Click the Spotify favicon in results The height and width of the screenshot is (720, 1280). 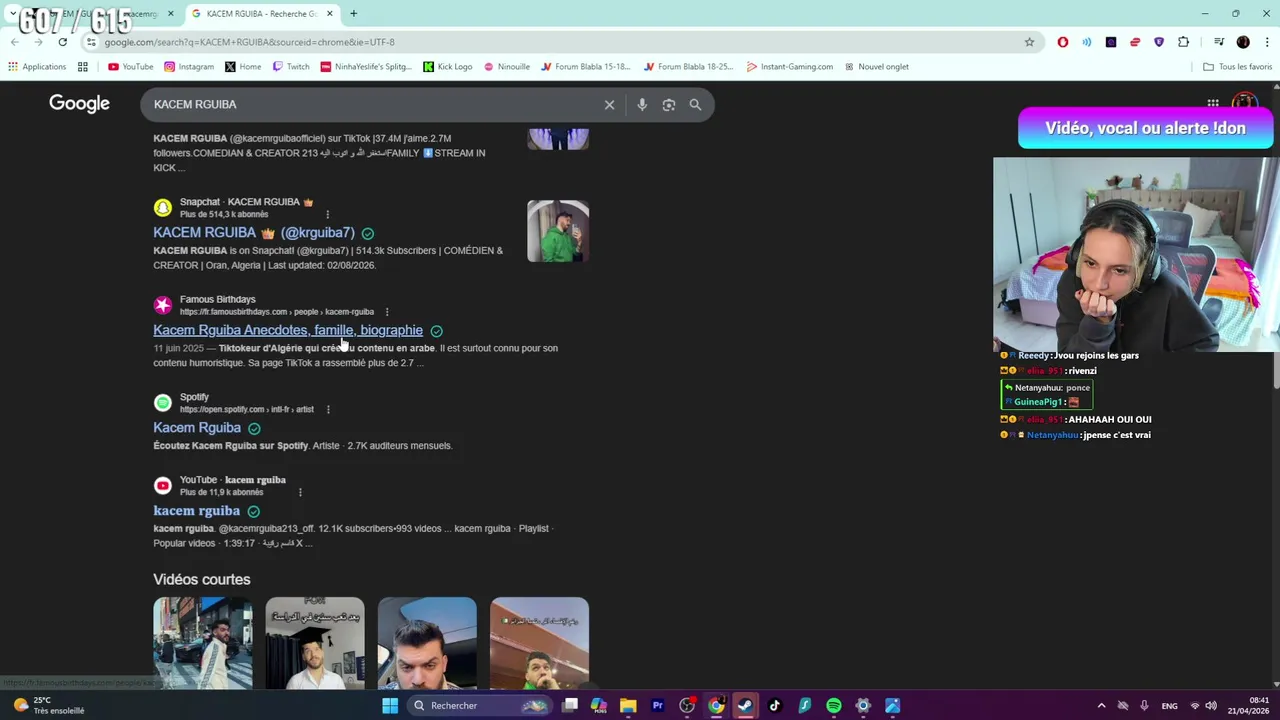(162, 403)
